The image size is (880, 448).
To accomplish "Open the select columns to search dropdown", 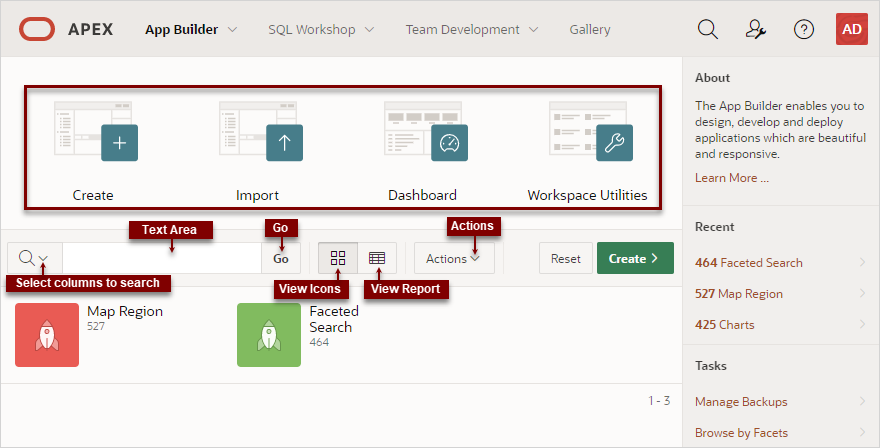I will coord(34,258).
